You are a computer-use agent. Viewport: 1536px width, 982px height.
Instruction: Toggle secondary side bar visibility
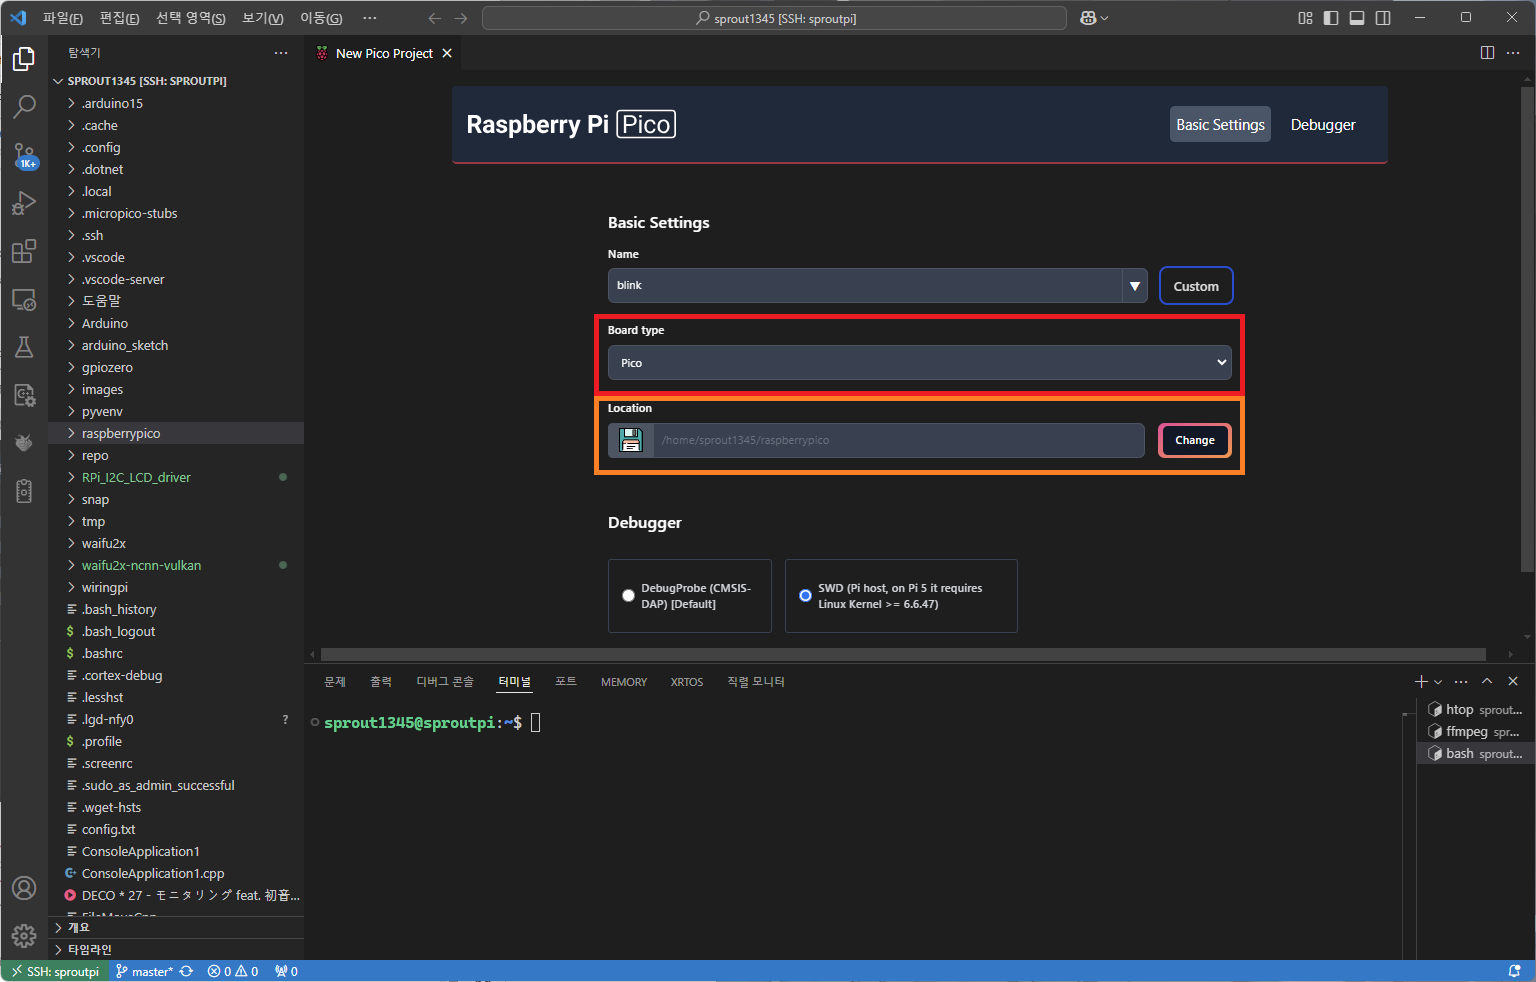1383,18
